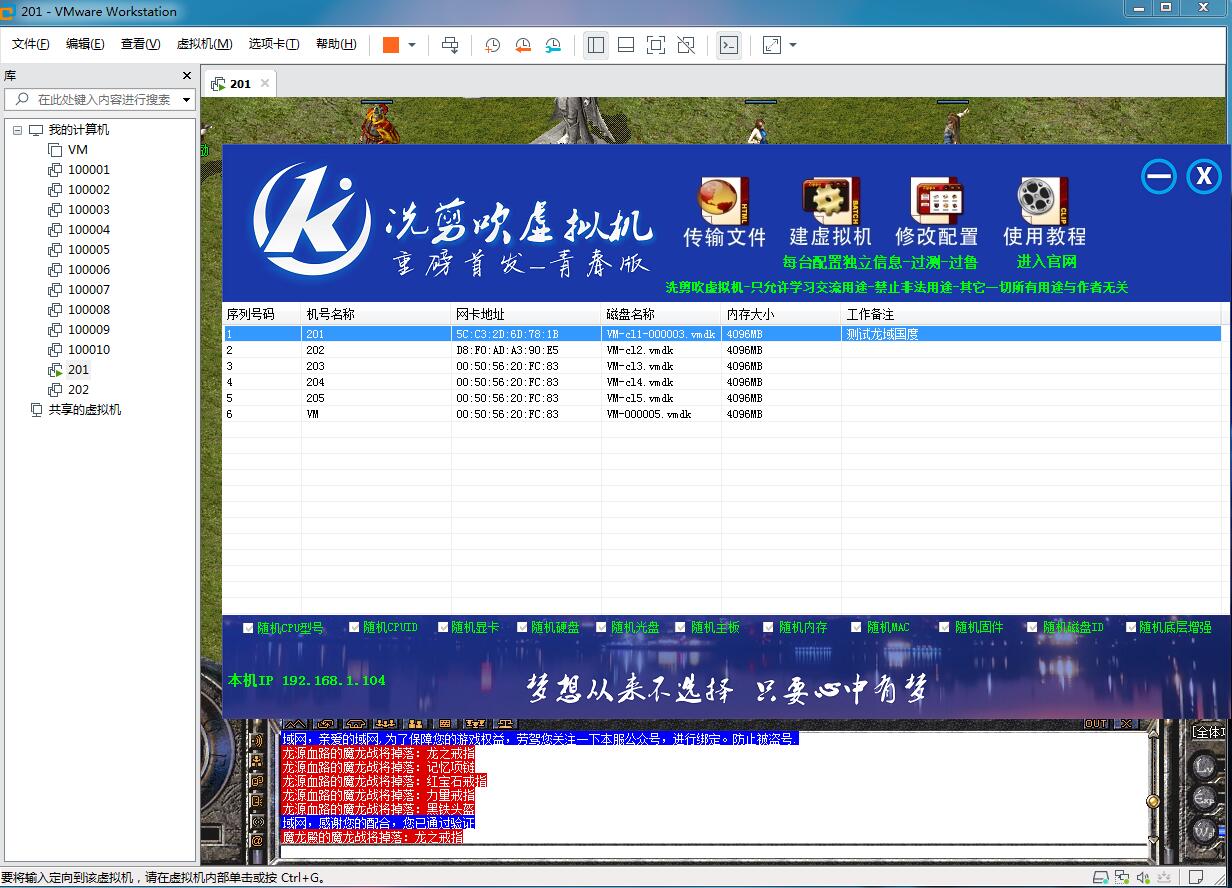Image resolution: width=1232 pixels, height=888 pixels.
Task: Click the network adapter status bar icon
Action: click(1122, 878)
